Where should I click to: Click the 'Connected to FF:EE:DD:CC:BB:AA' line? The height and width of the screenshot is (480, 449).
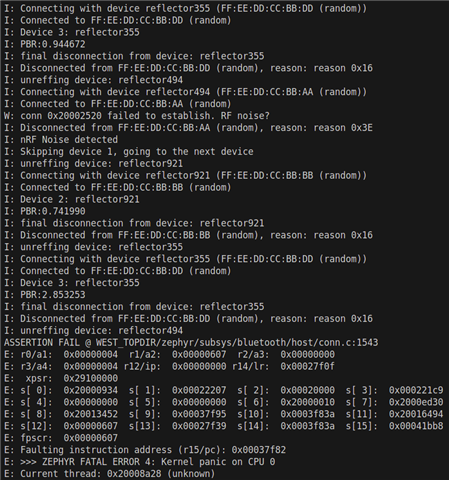118,104
